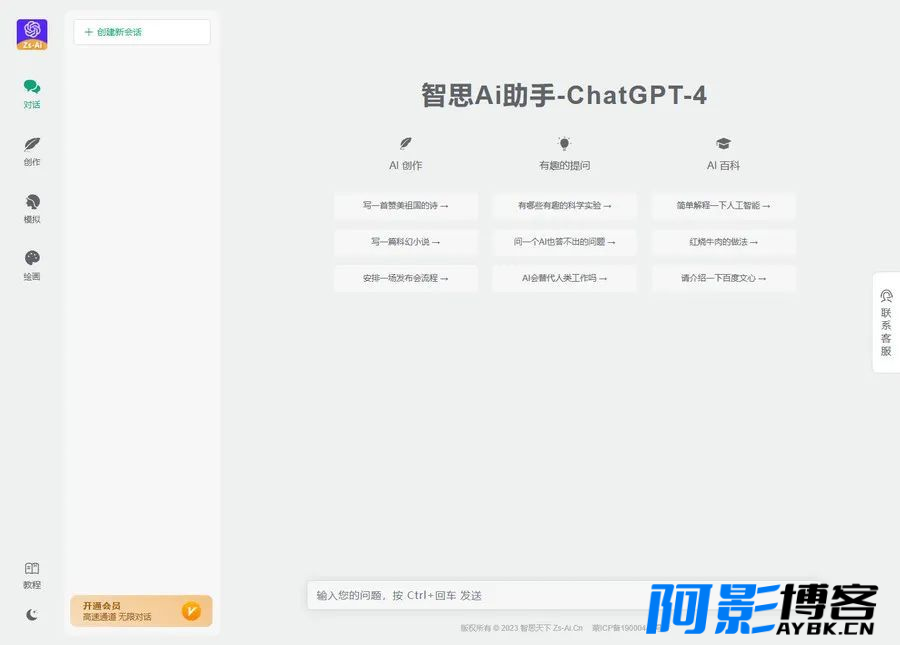The width and height of the screenshot is (900, 645).
Task: Click the 开通会员 membership banner
Action: point(141,611)
